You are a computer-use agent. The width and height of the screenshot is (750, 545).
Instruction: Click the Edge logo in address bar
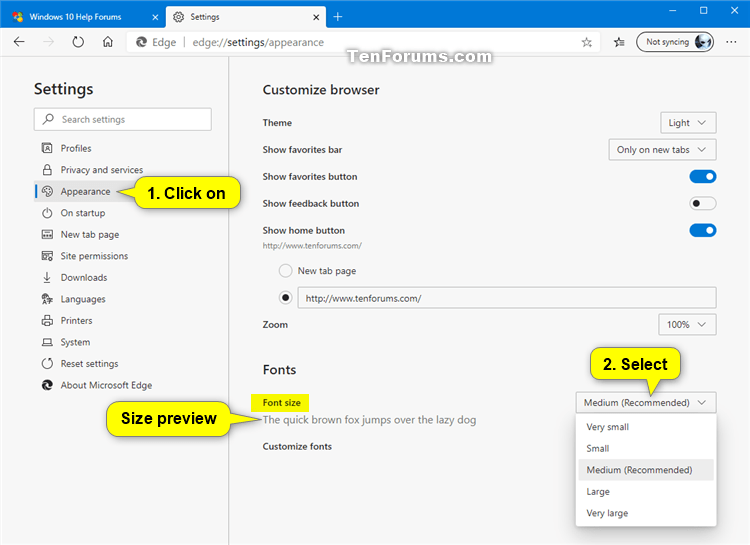click(x=141, y=42)
